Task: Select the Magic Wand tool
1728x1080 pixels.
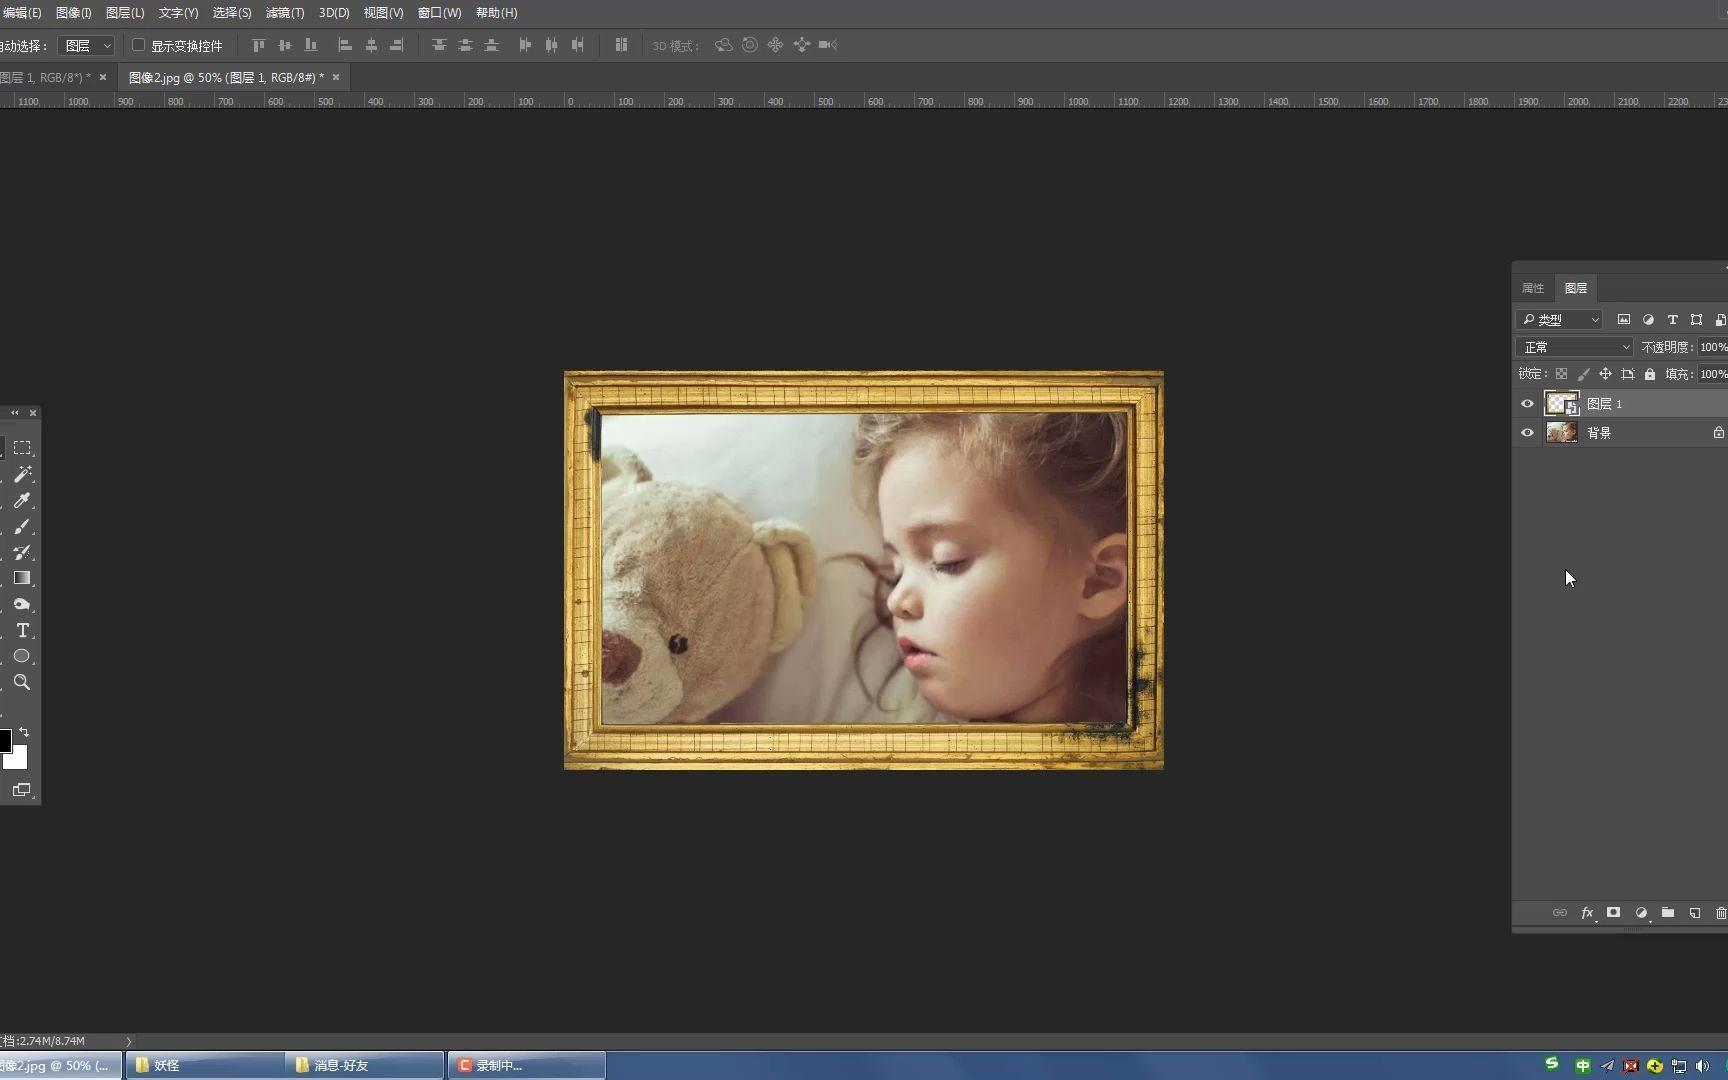Action: click(x=22, y=474)
